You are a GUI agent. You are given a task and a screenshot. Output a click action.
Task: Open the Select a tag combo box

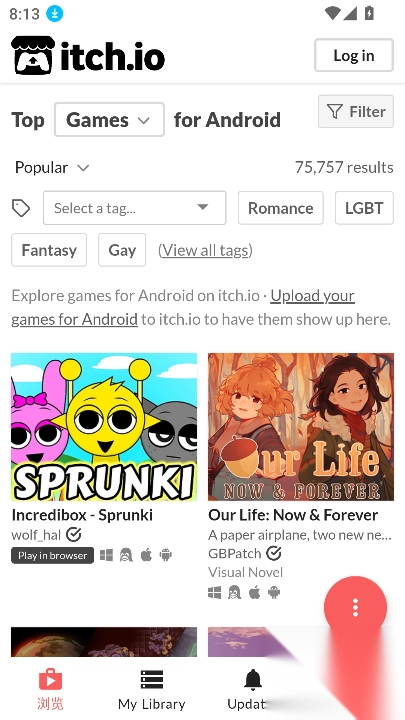click(135, 208)
